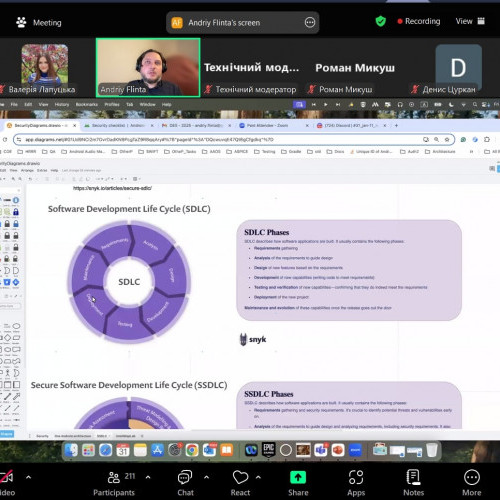Screen dimensions: 500x500
Task: Expand the caret next to React
Action: (258, 477)
